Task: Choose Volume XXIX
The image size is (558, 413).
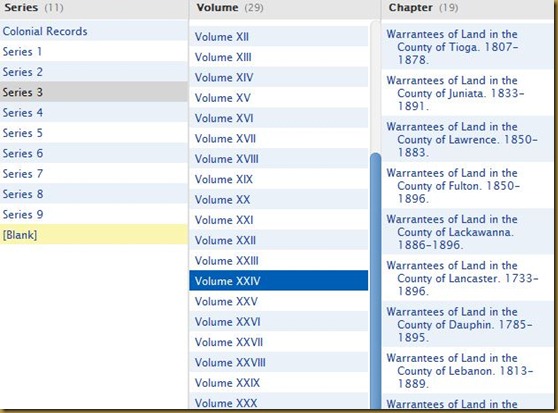Action: (x=279, y=383)
